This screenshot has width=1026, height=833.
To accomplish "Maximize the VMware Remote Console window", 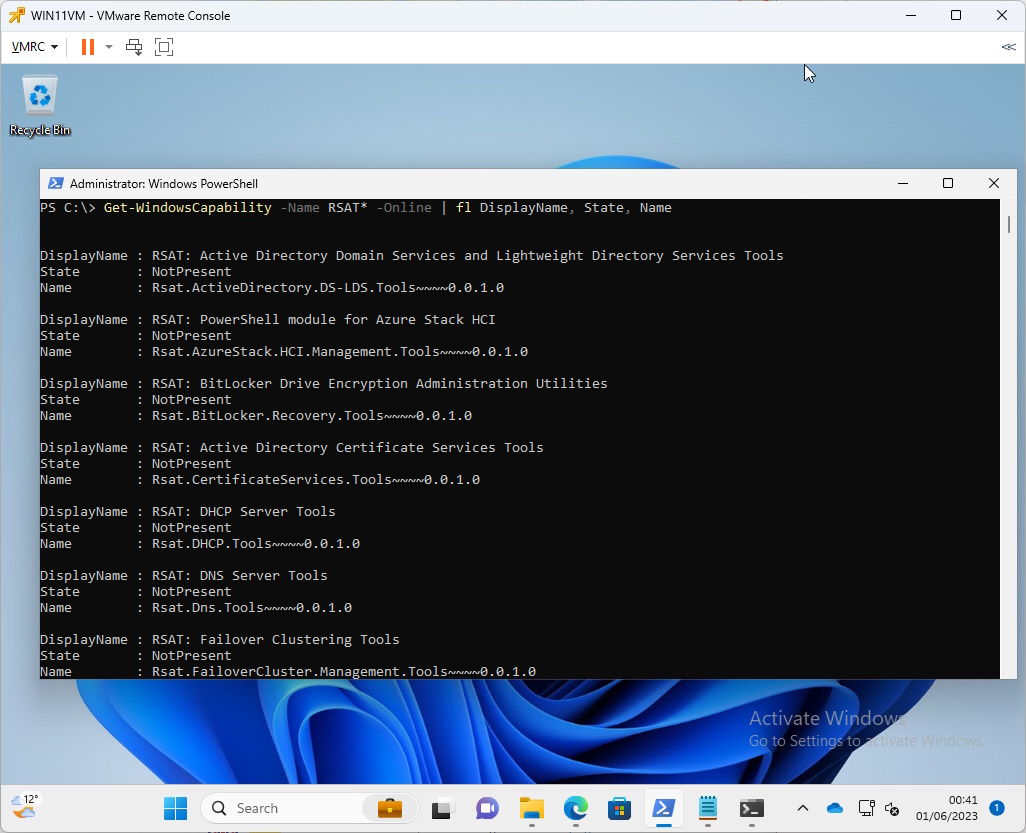I will pos(956,15).
